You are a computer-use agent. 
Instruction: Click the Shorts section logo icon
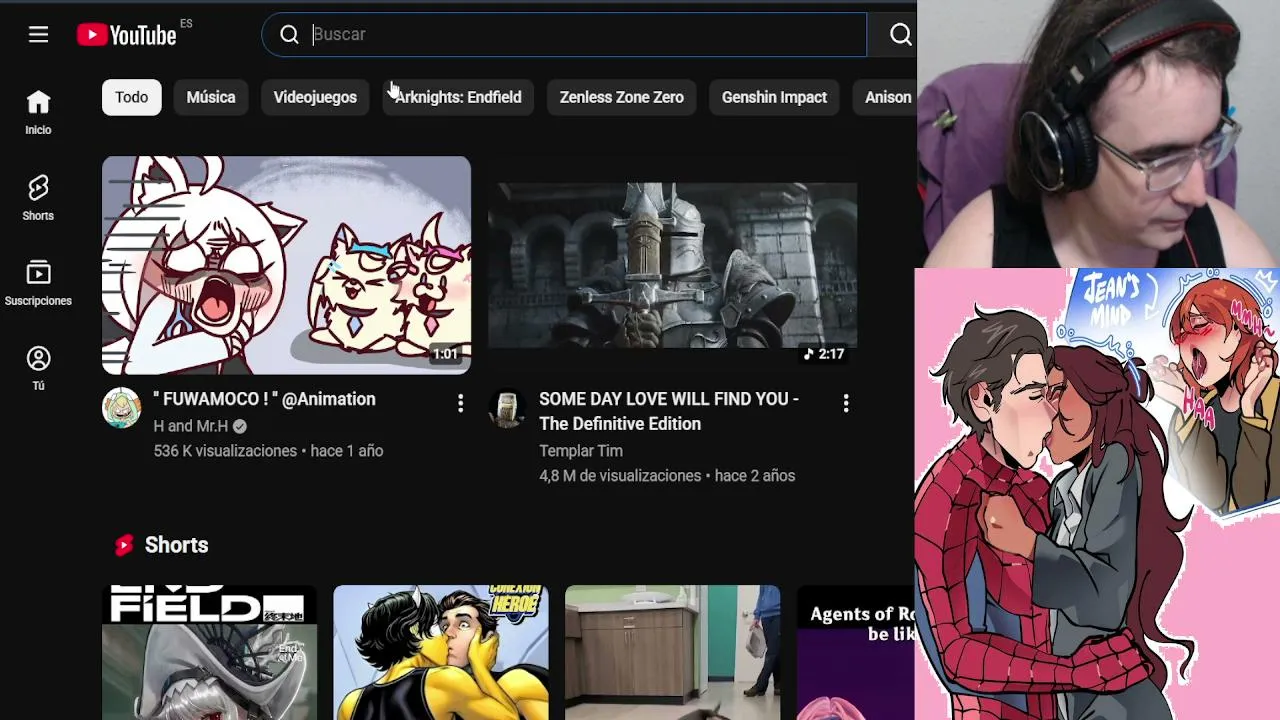(x=124, y=545)
